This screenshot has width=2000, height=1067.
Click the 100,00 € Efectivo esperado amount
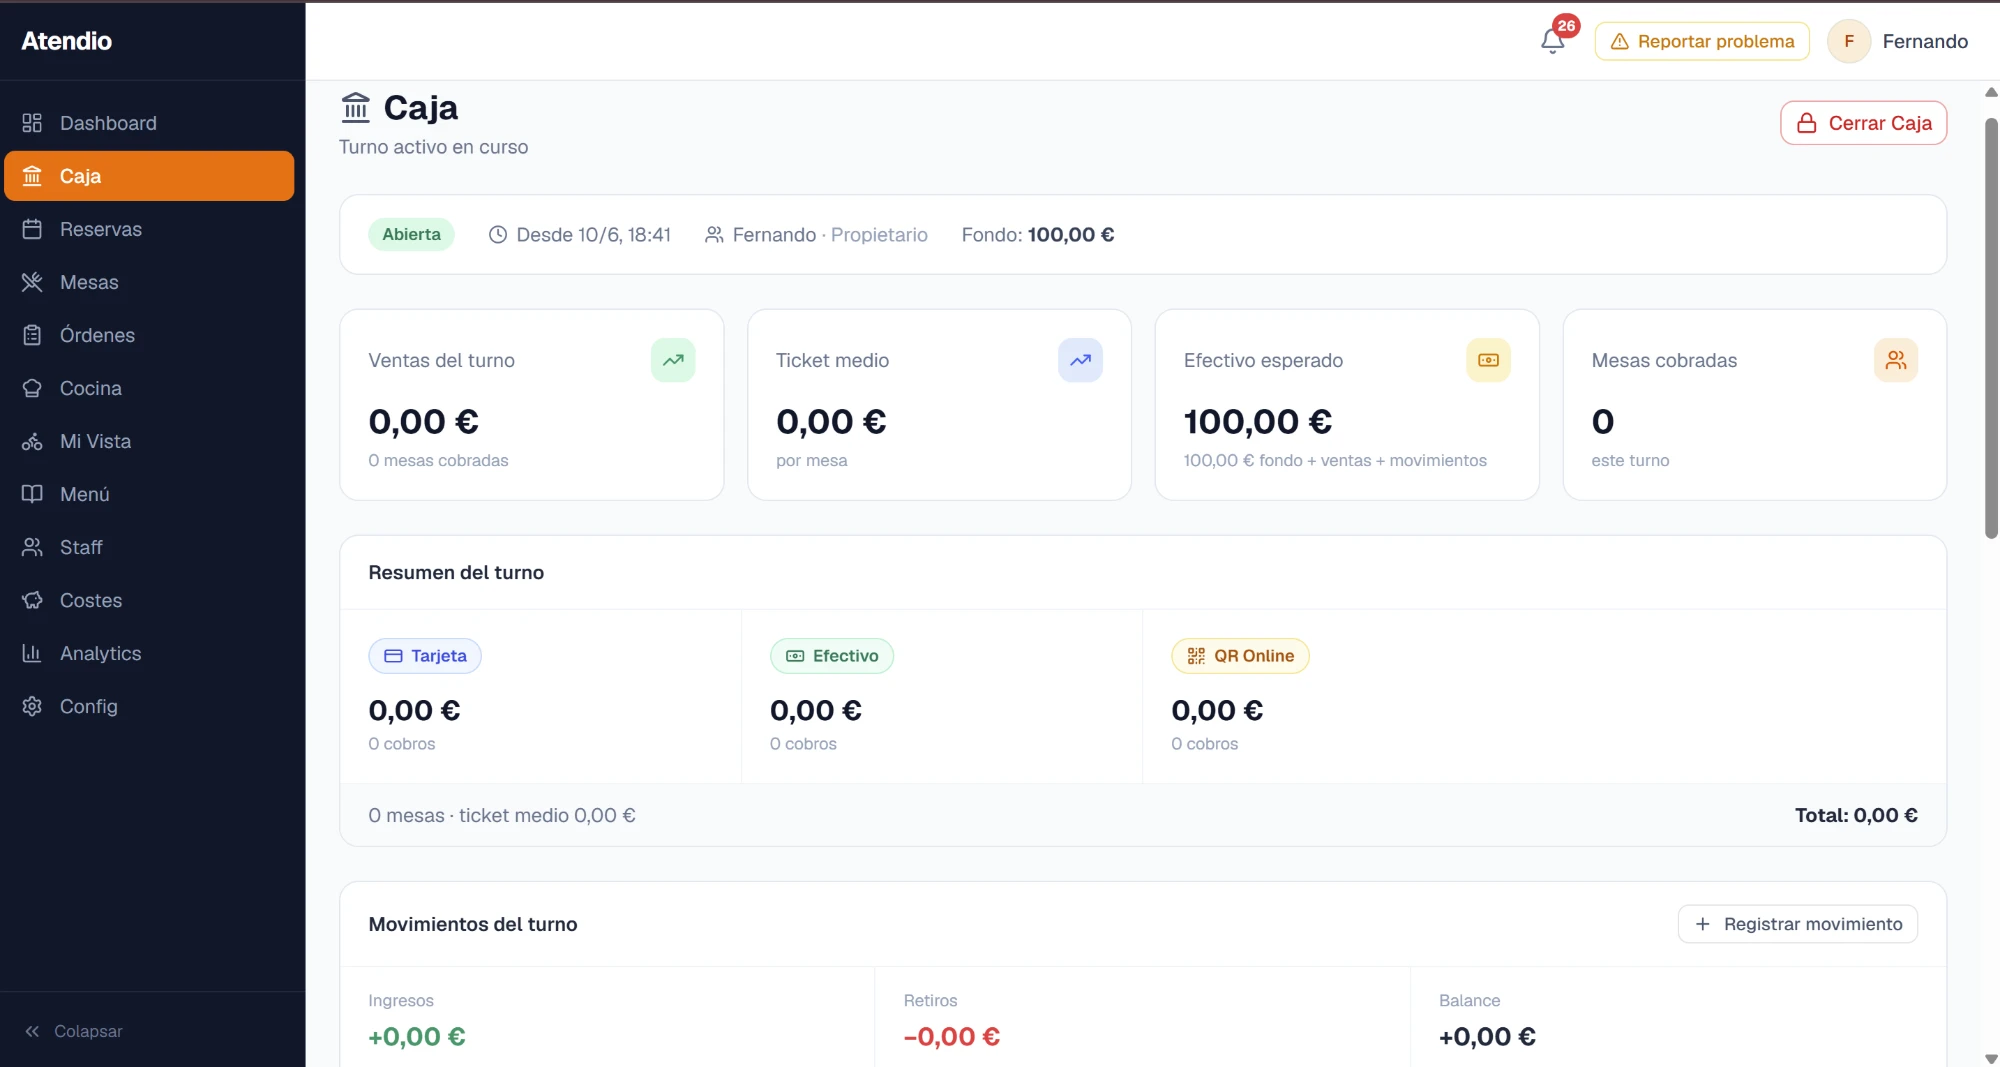click(1258, 422)
